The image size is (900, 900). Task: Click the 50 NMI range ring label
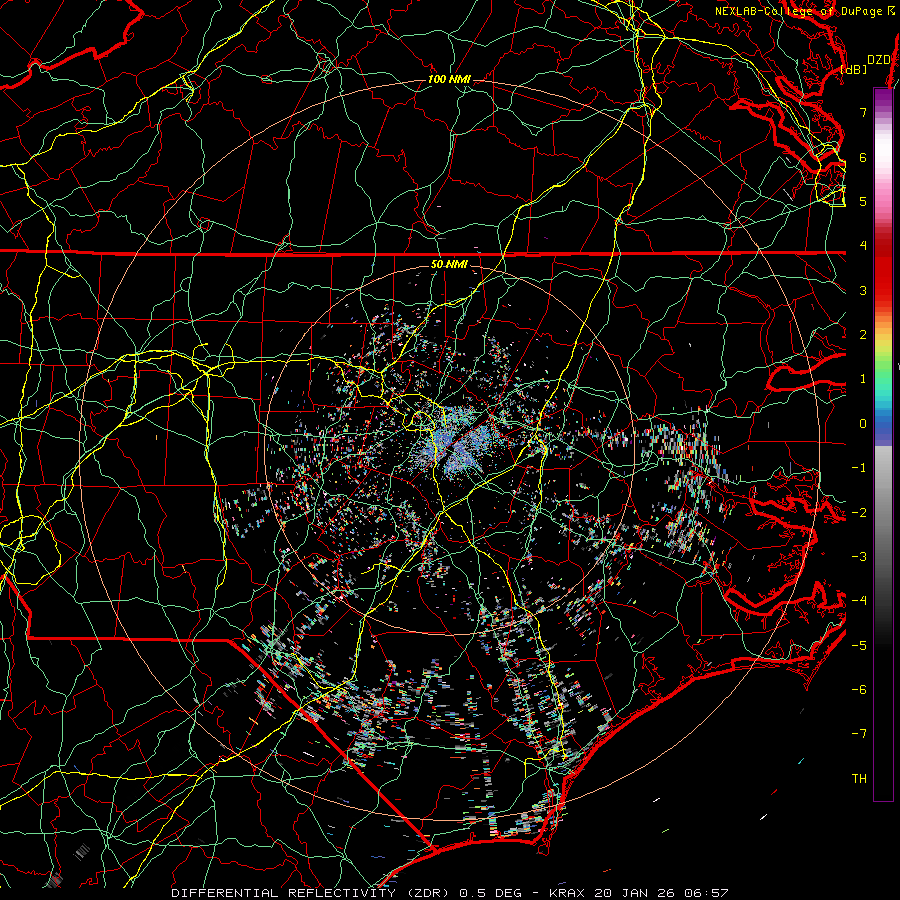click(x=449, y=265)
